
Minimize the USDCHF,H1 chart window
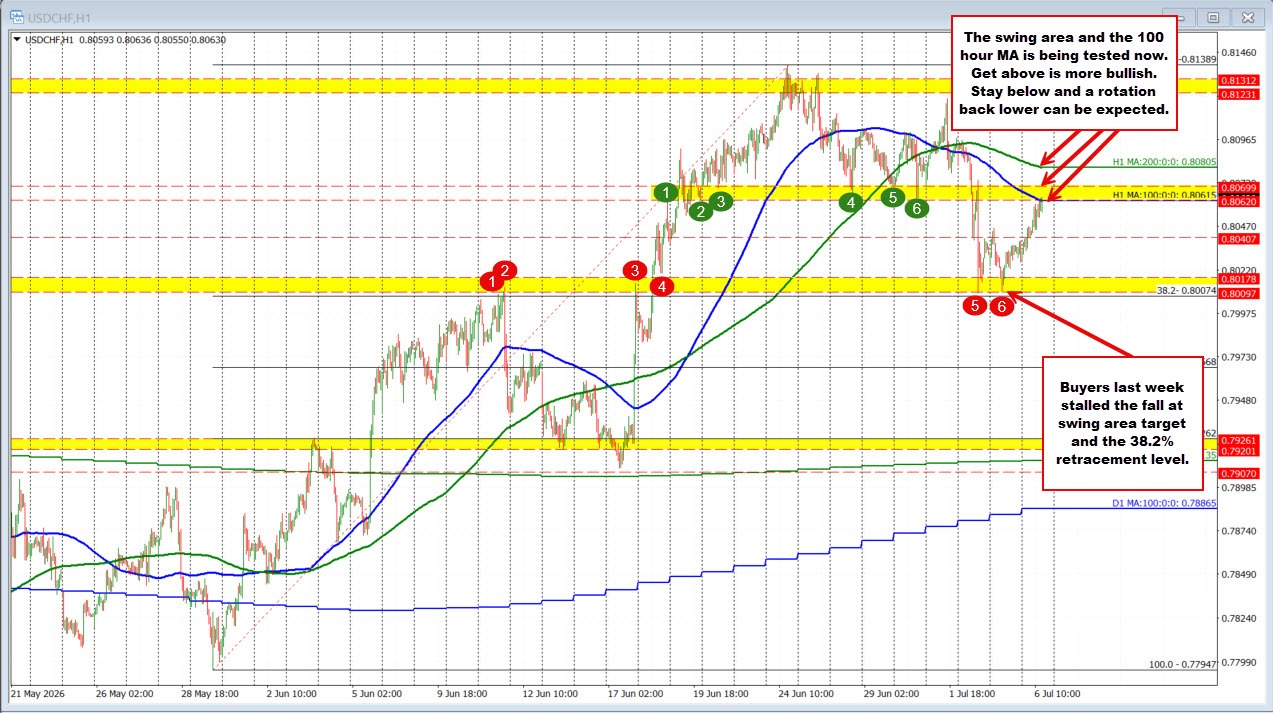click(x=1186, y=17)
